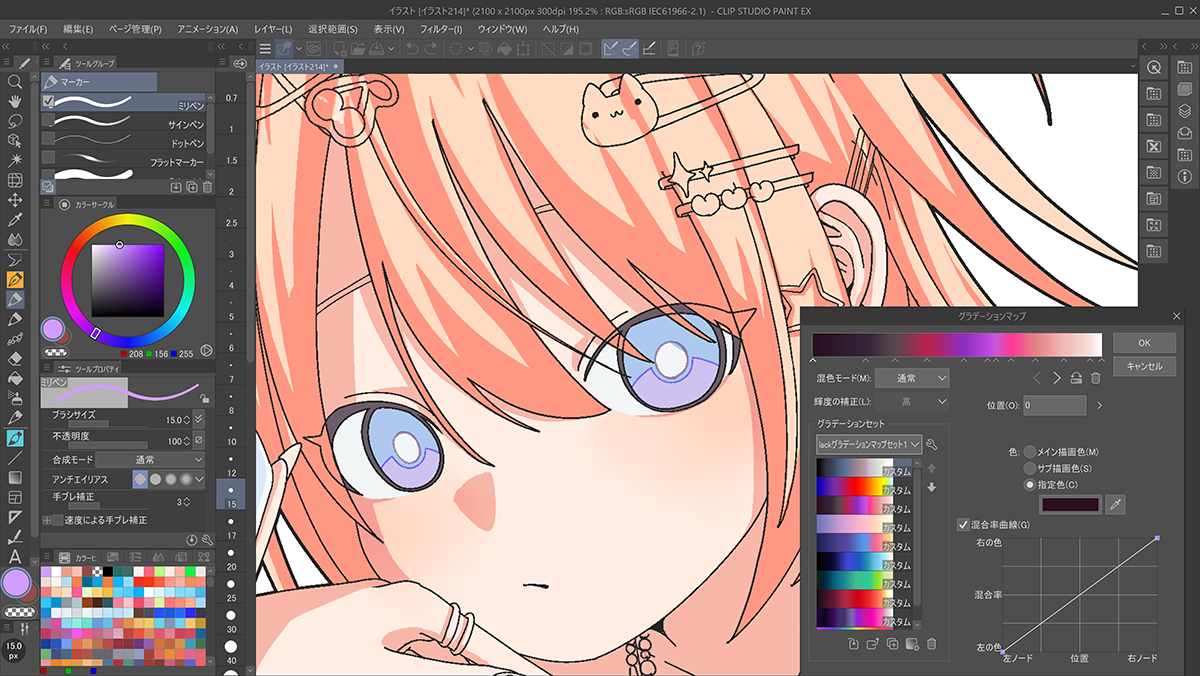Open the フィルター menu

(441, 29)
